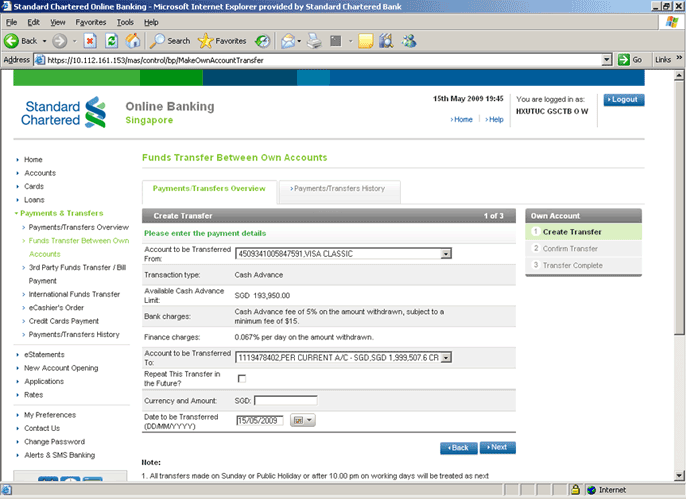
Task: Click the page icon in address bar
Action: tap(40, 60)
